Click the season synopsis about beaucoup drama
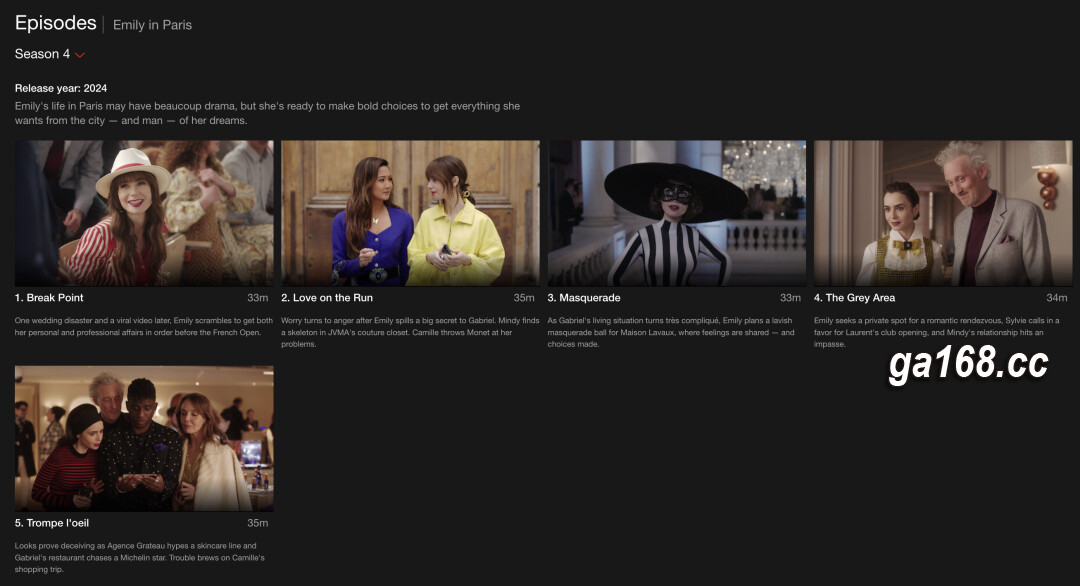The width and height of the screenshot is (1080, 586). pyautogui.click(x=267, y=113)
